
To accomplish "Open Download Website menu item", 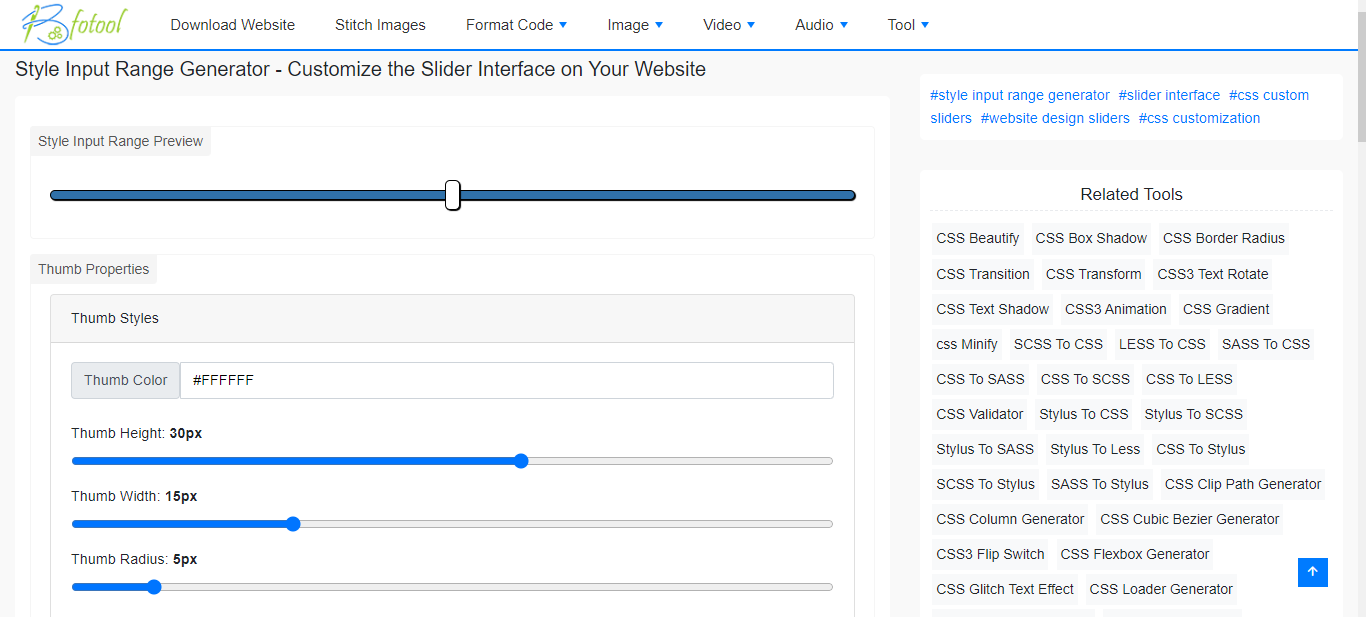I will coord(232,25).
